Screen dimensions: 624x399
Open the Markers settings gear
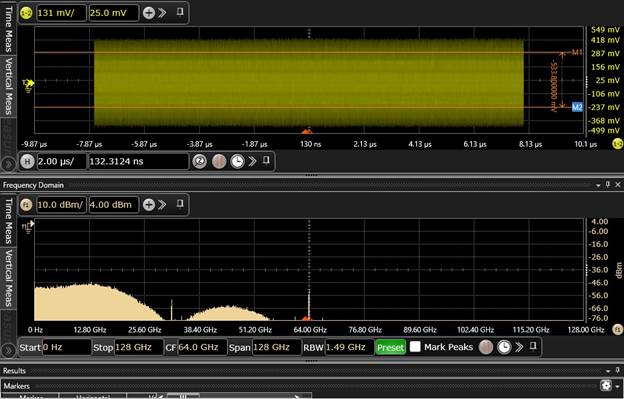click(x=606, y=385)
